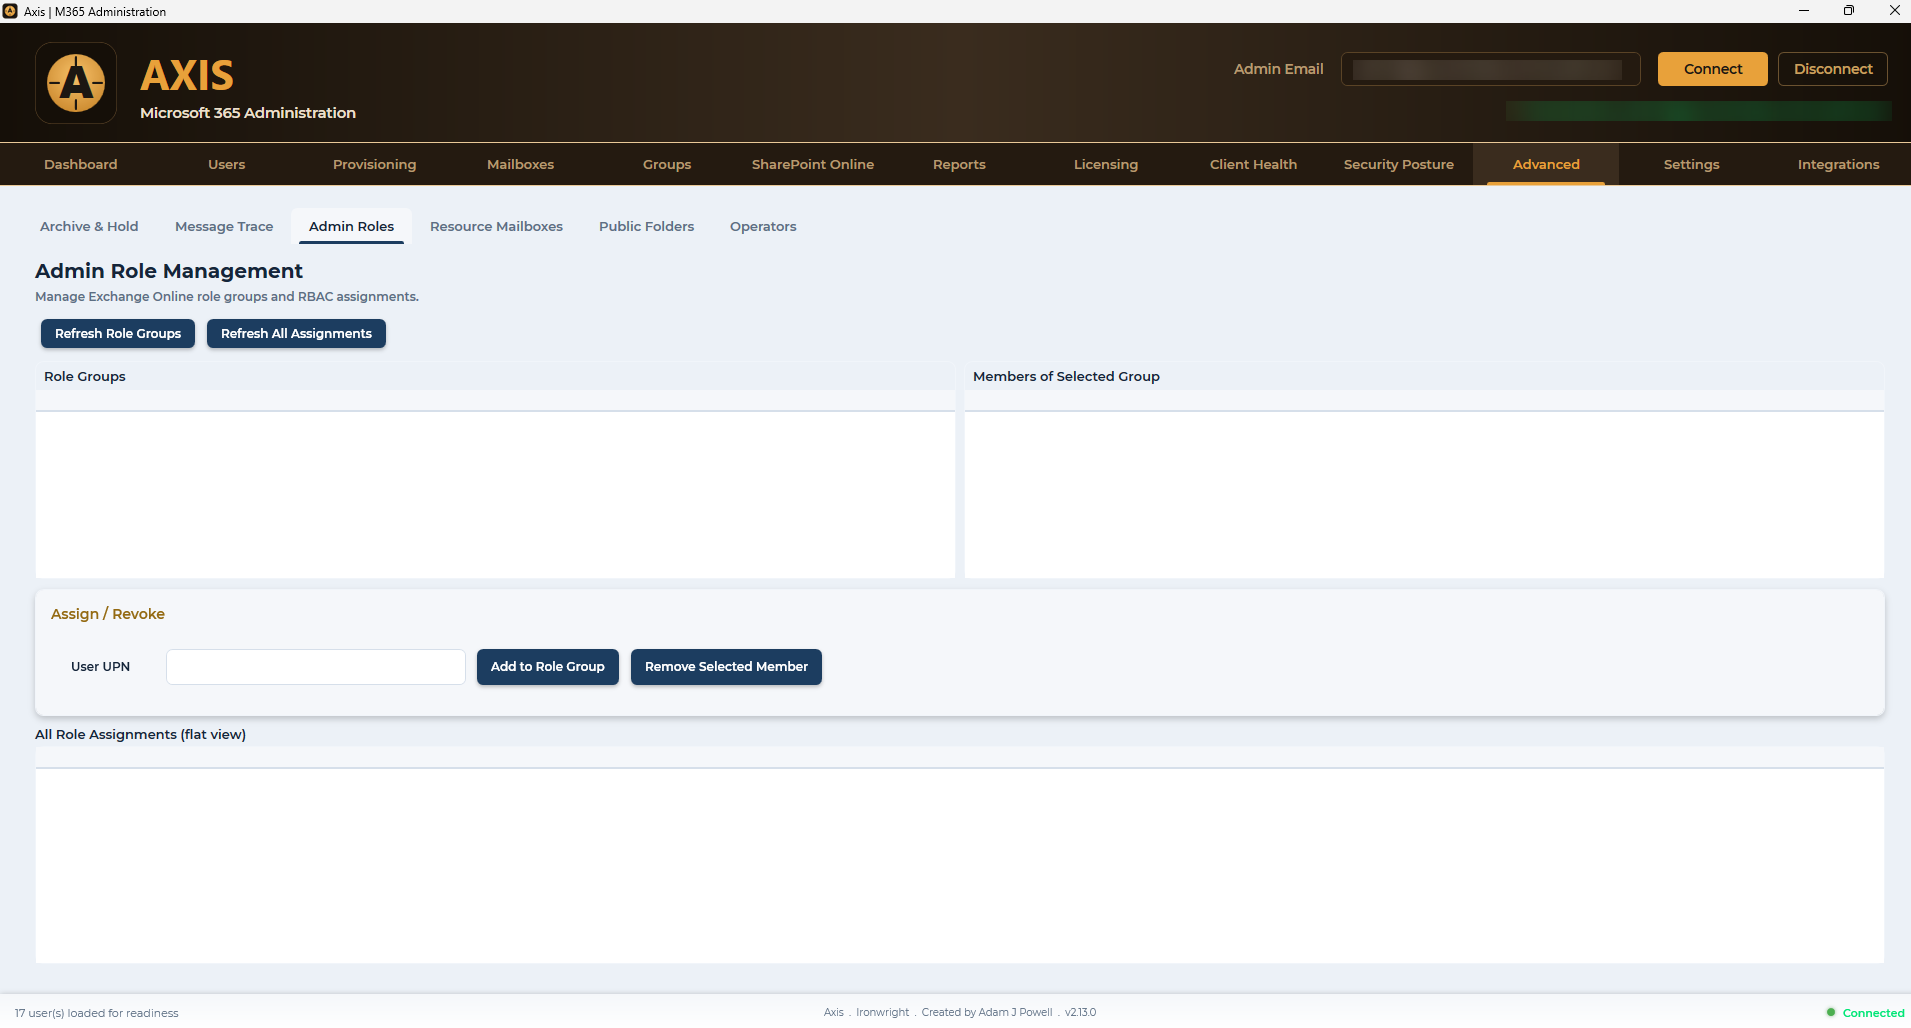1911x1028 pixels.
Task: Click the AXIS logo icon
Action: [76, 83]
